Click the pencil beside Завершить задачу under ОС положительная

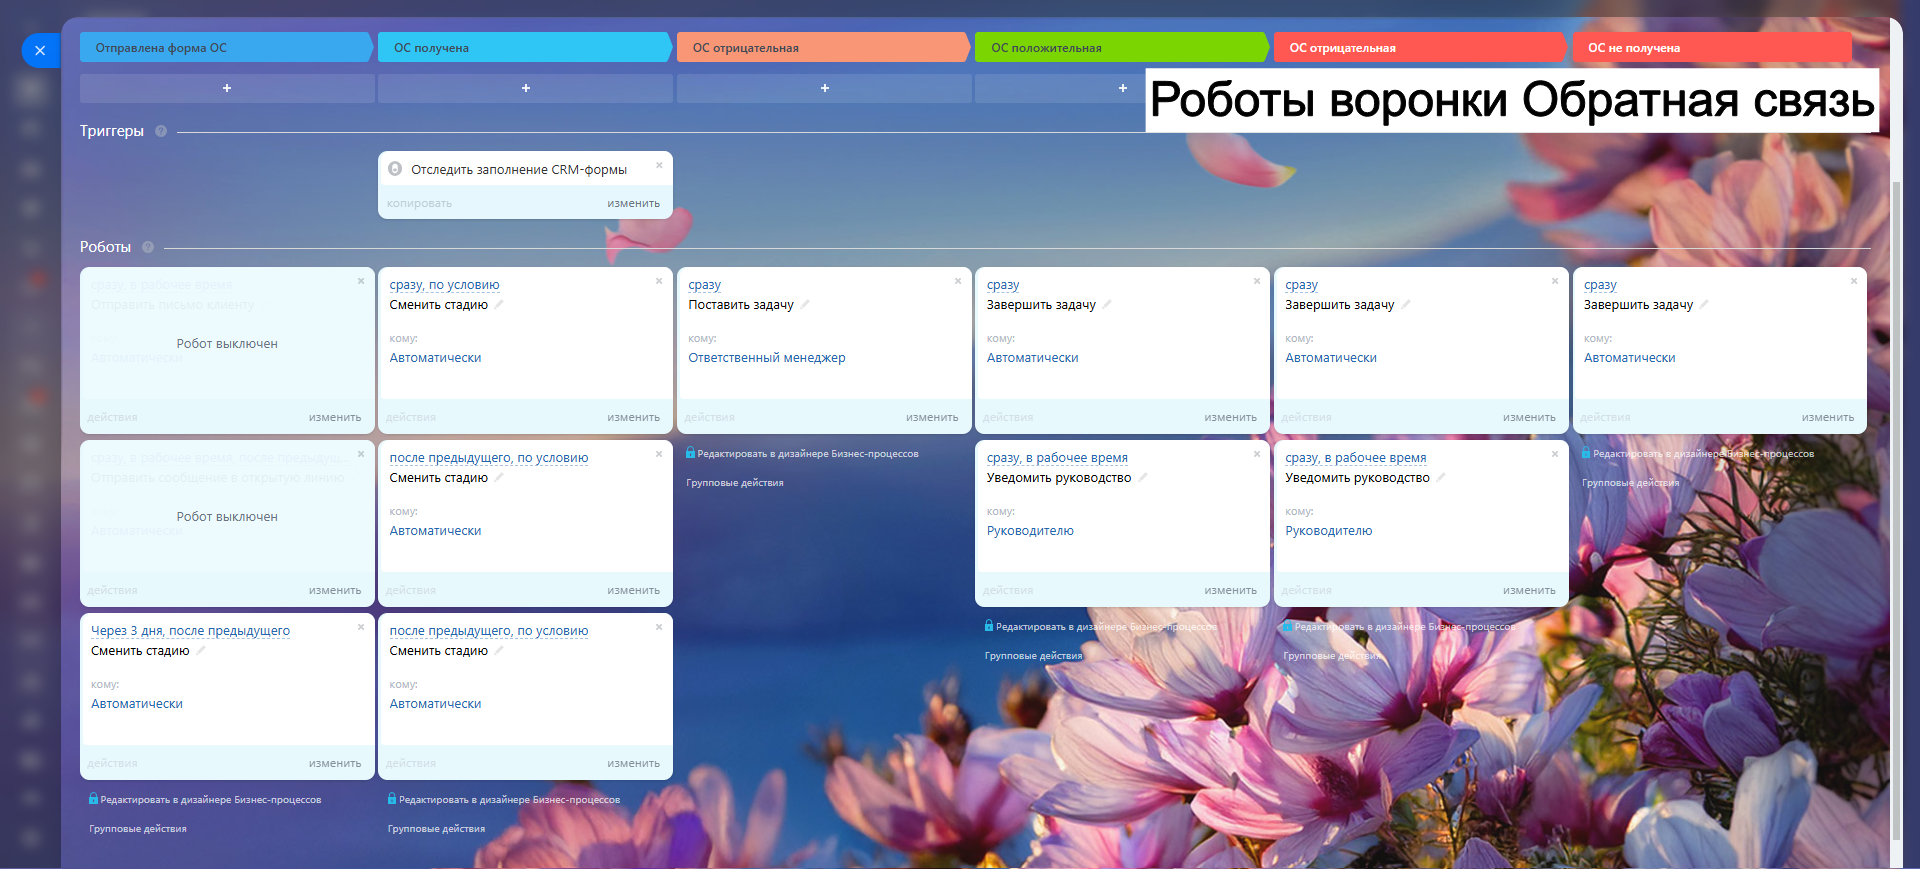[x=1107, y=304]
